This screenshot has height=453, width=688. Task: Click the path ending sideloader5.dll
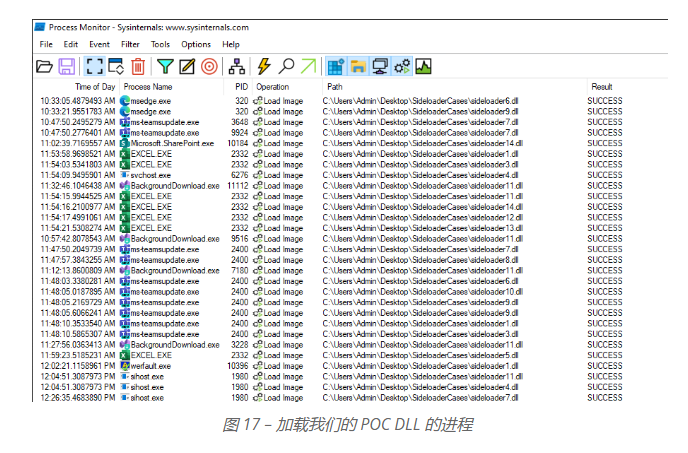click(420, 355)
